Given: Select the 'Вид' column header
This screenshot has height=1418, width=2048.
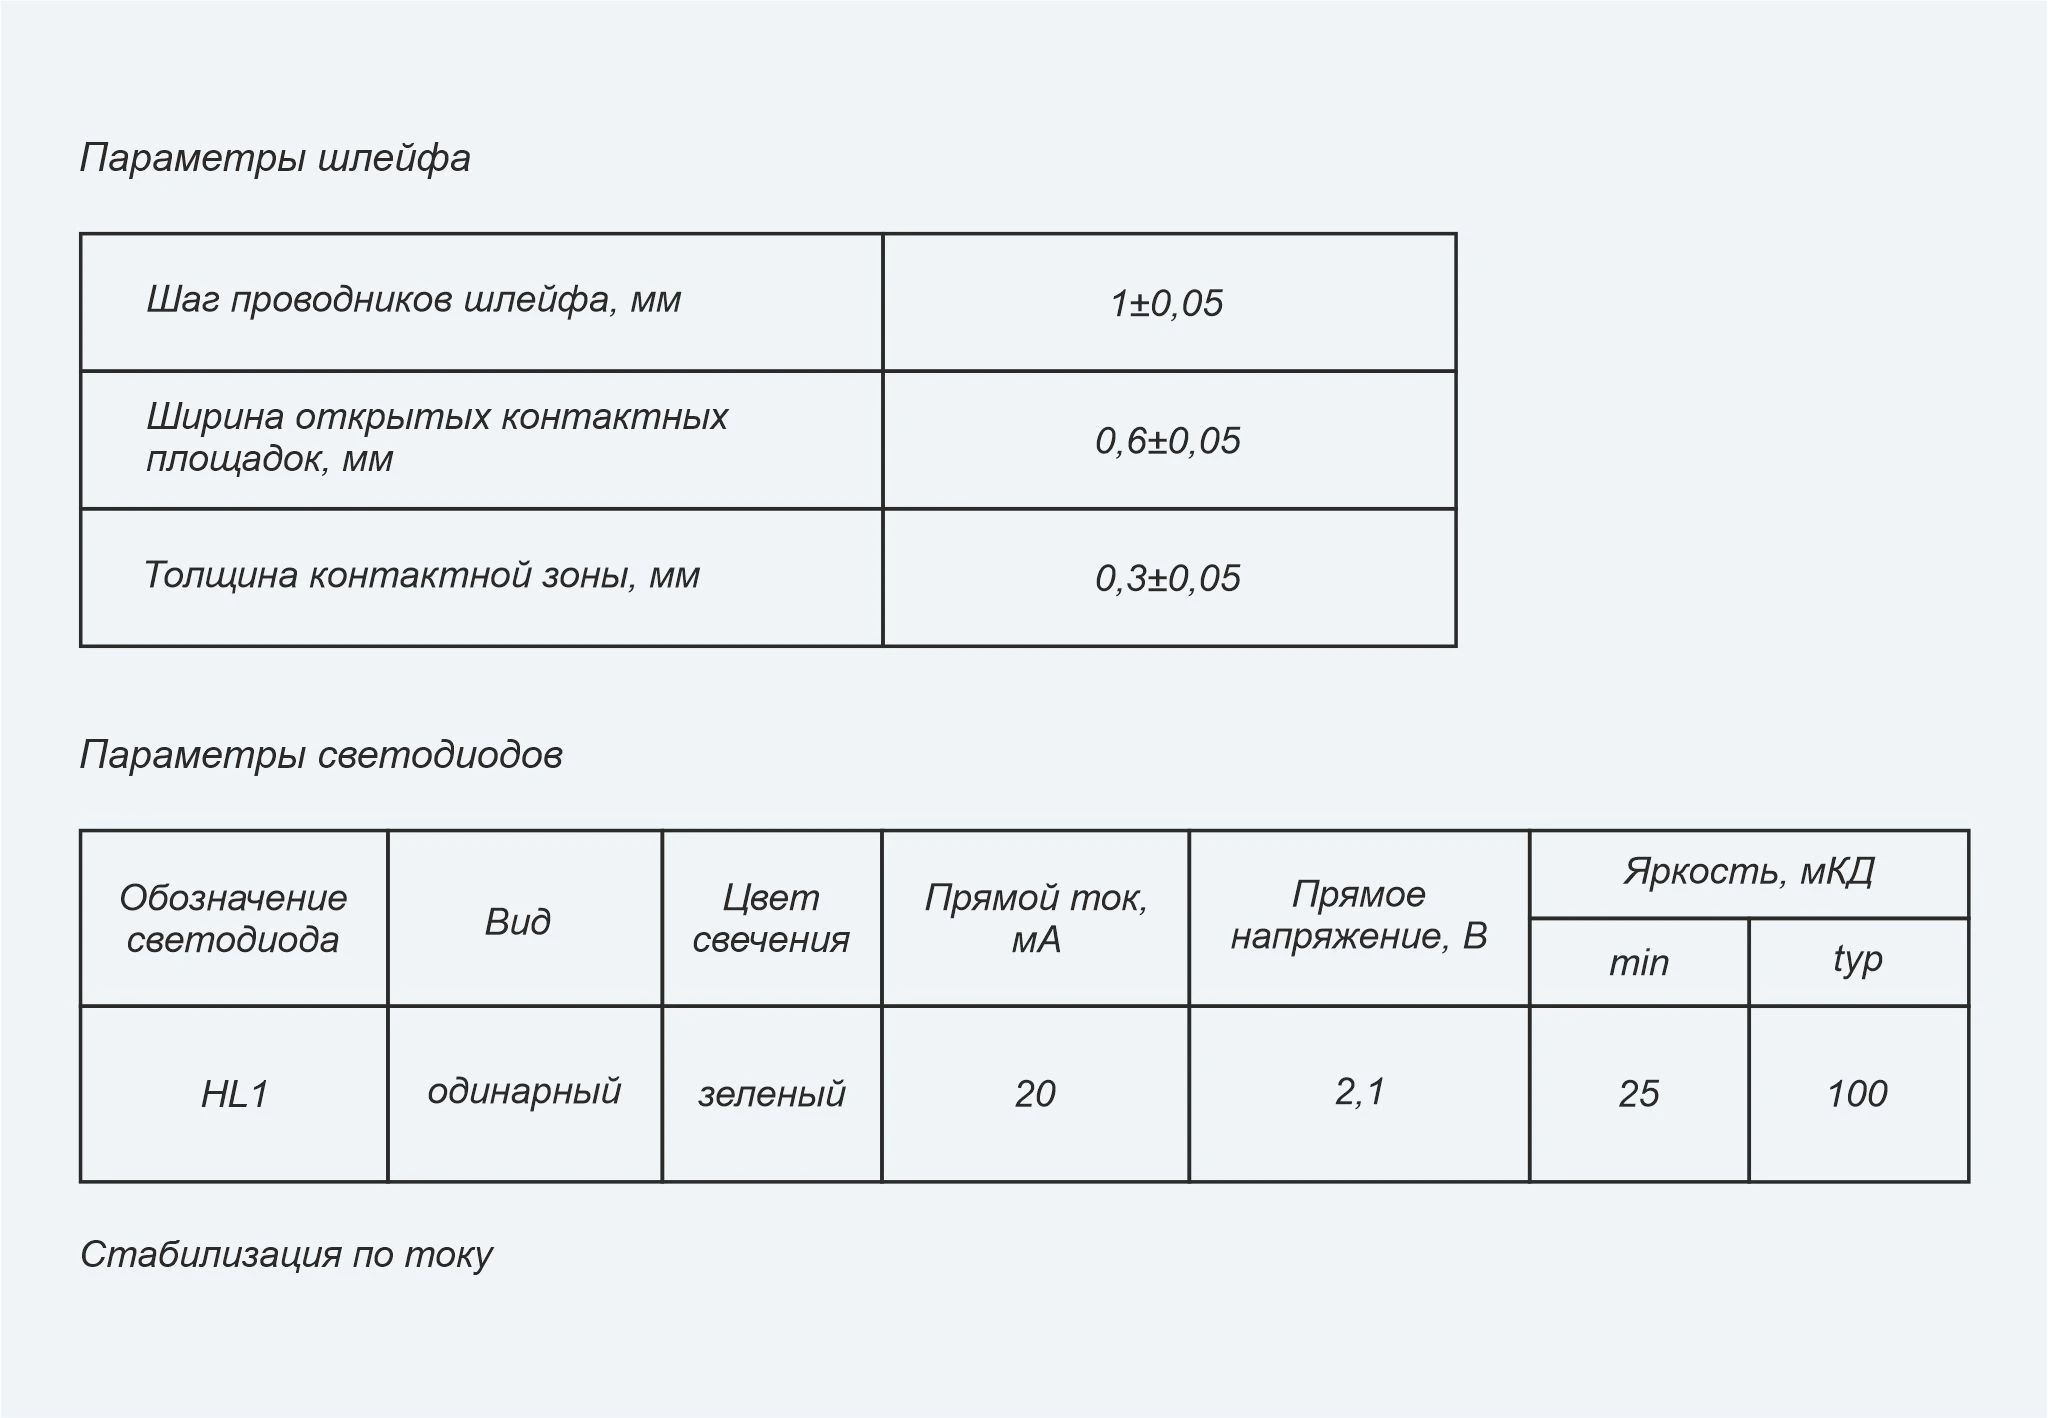Looking at the screenshot, I should [x=525, y=918].
